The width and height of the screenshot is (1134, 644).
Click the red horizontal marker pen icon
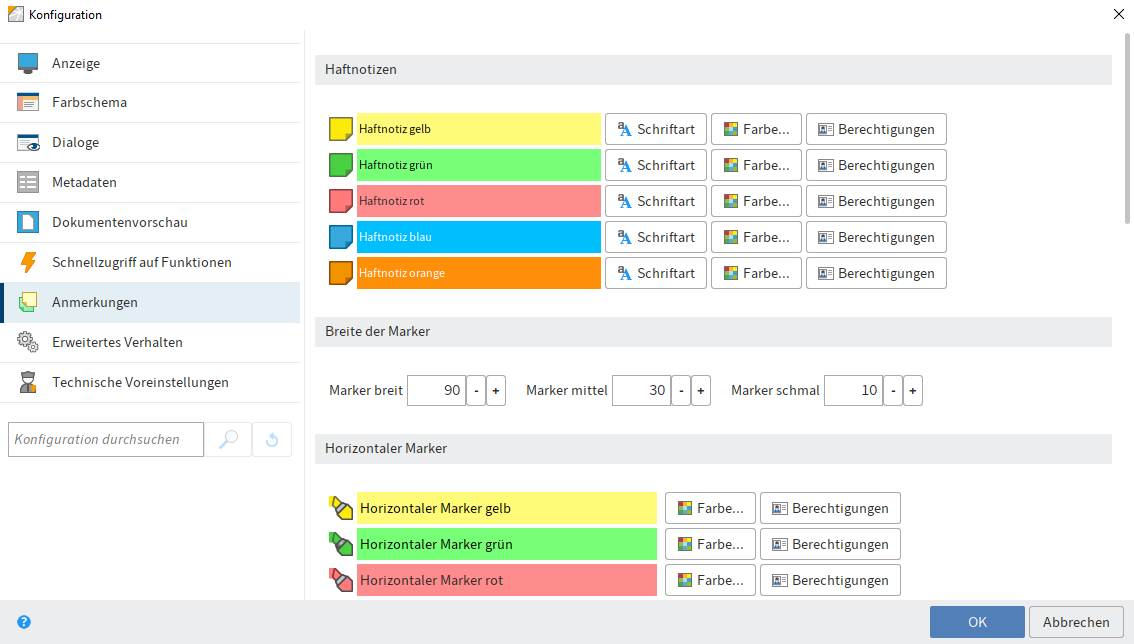click(x=341, y=580)
